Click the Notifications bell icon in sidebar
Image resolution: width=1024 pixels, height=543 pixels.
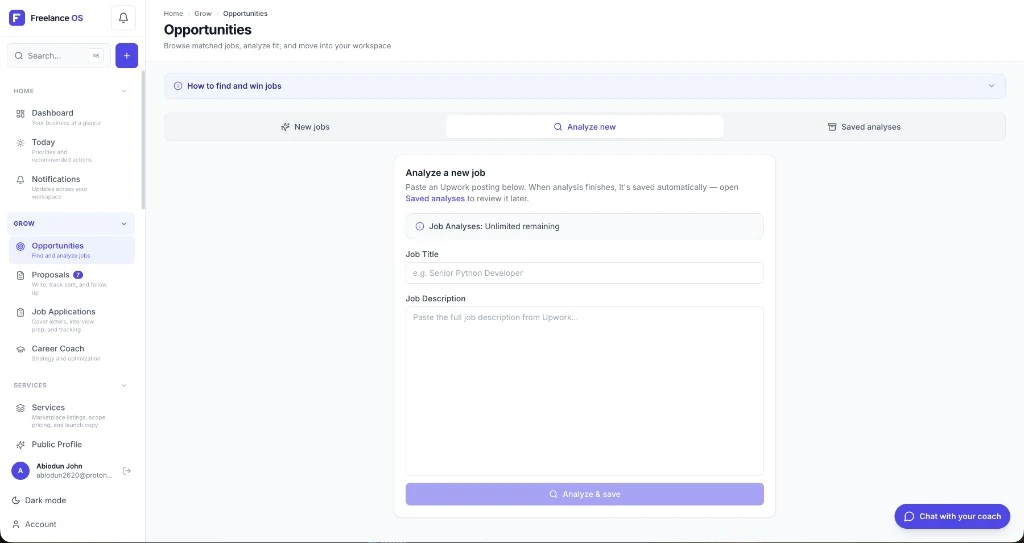pyautogui.click(x=20, y=180)
